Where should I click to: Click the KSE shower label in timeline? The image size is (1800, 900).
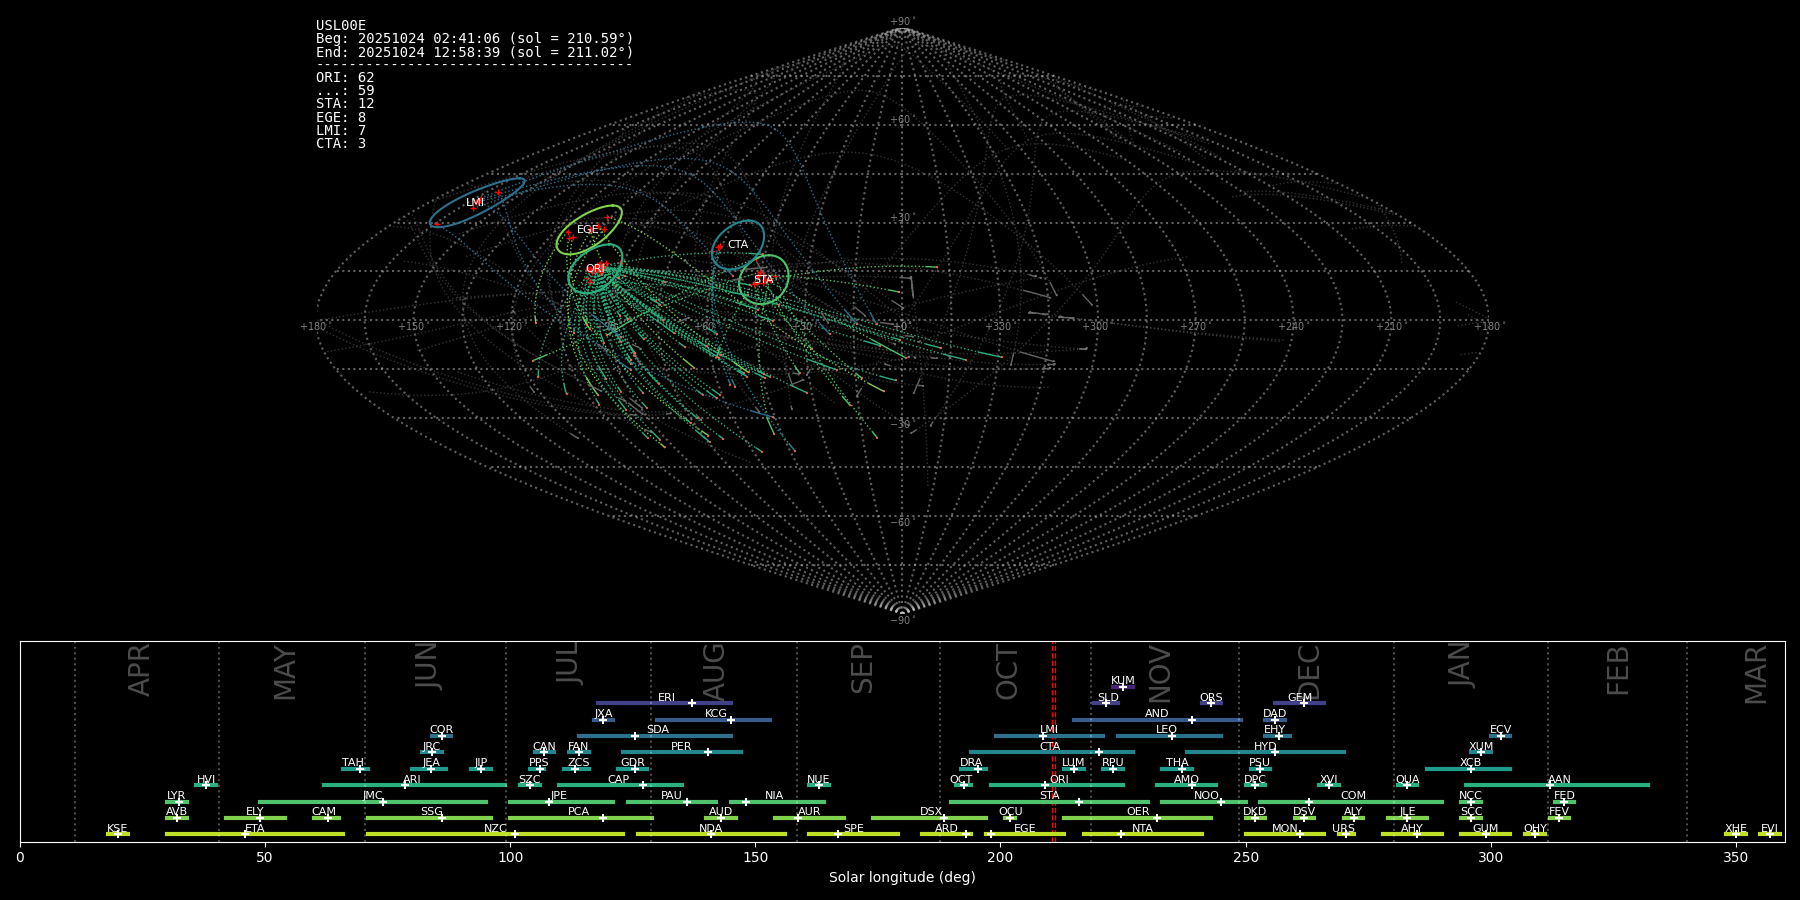(117, 829)
